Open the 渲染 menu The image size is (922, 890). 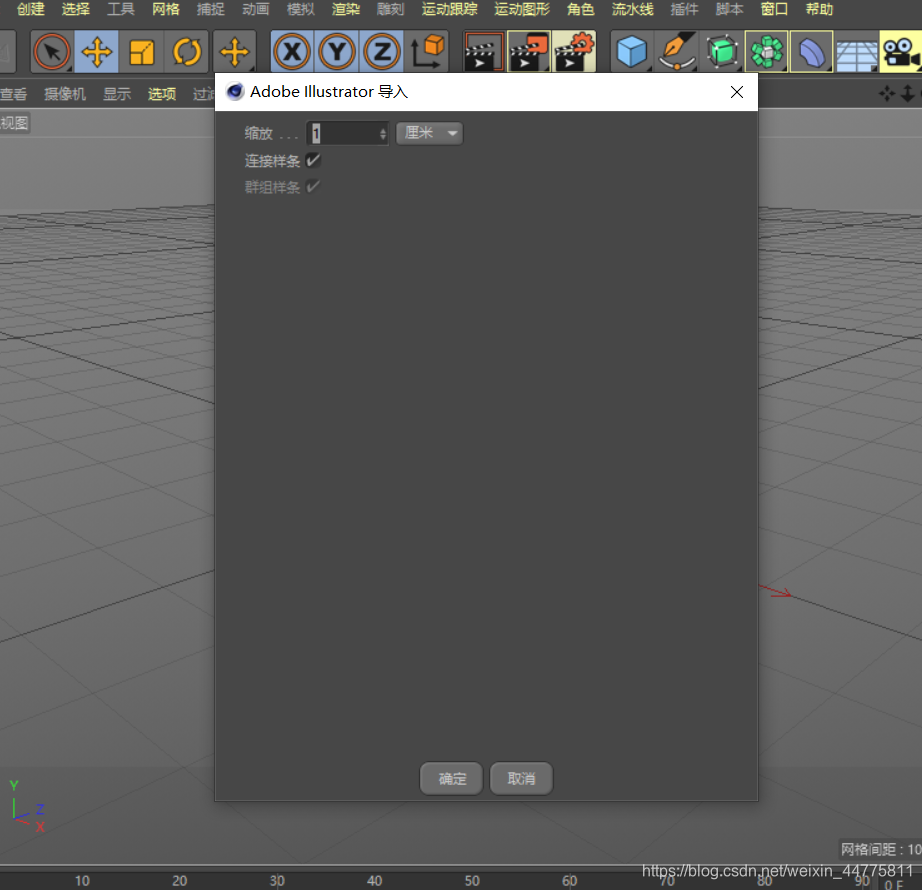pos(346,9)
